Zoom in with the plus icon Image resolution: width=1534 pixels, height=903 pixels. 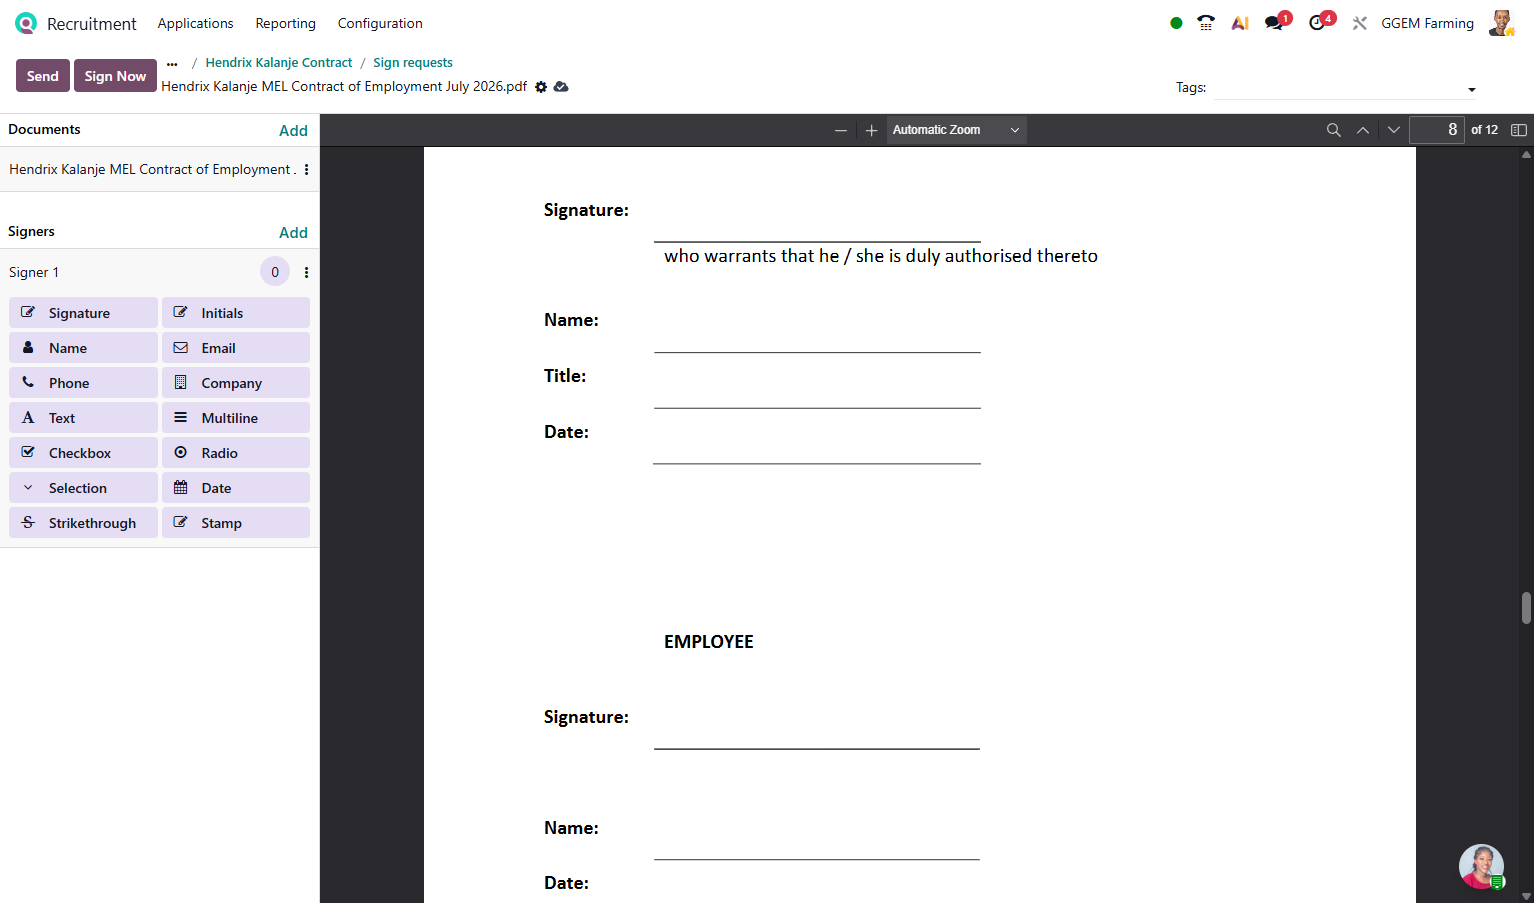pos(871,130)
